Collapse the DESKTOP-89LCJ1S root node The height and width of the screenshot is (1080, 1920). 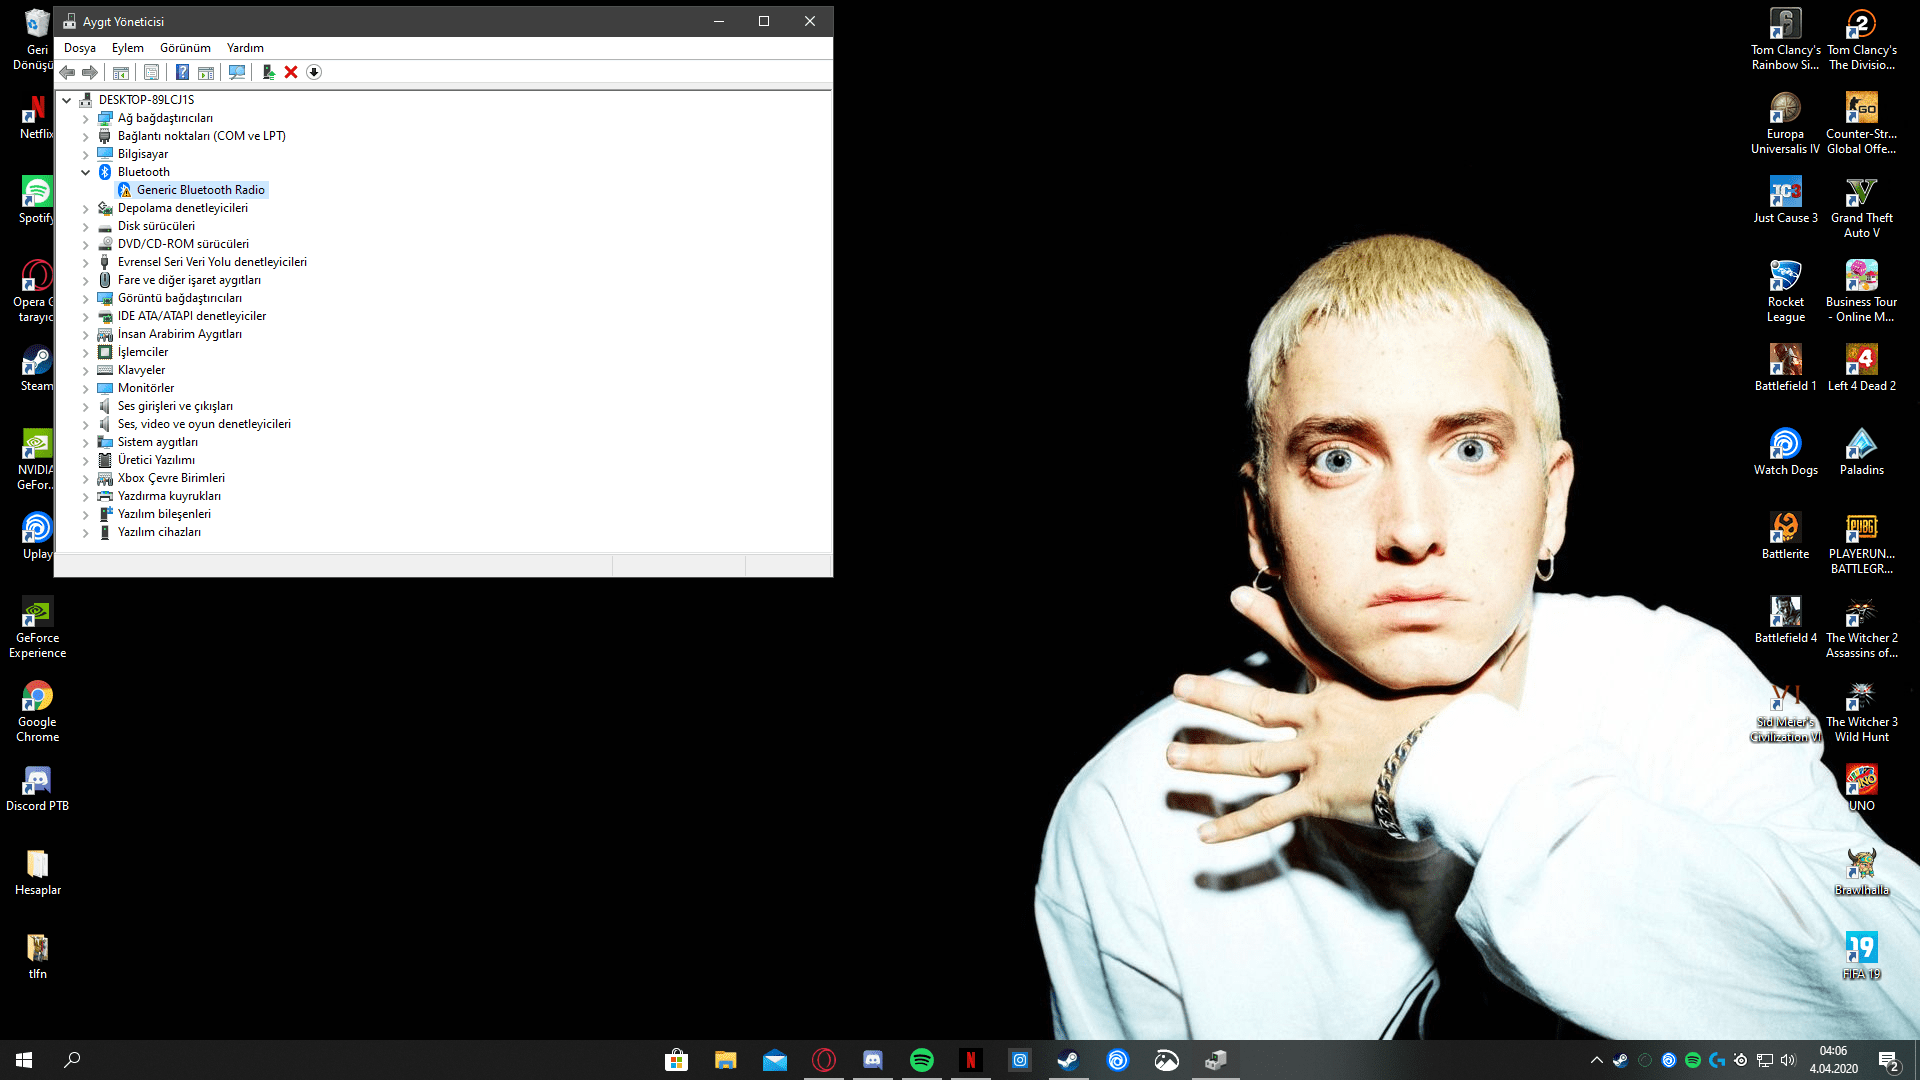coord(67,100)
